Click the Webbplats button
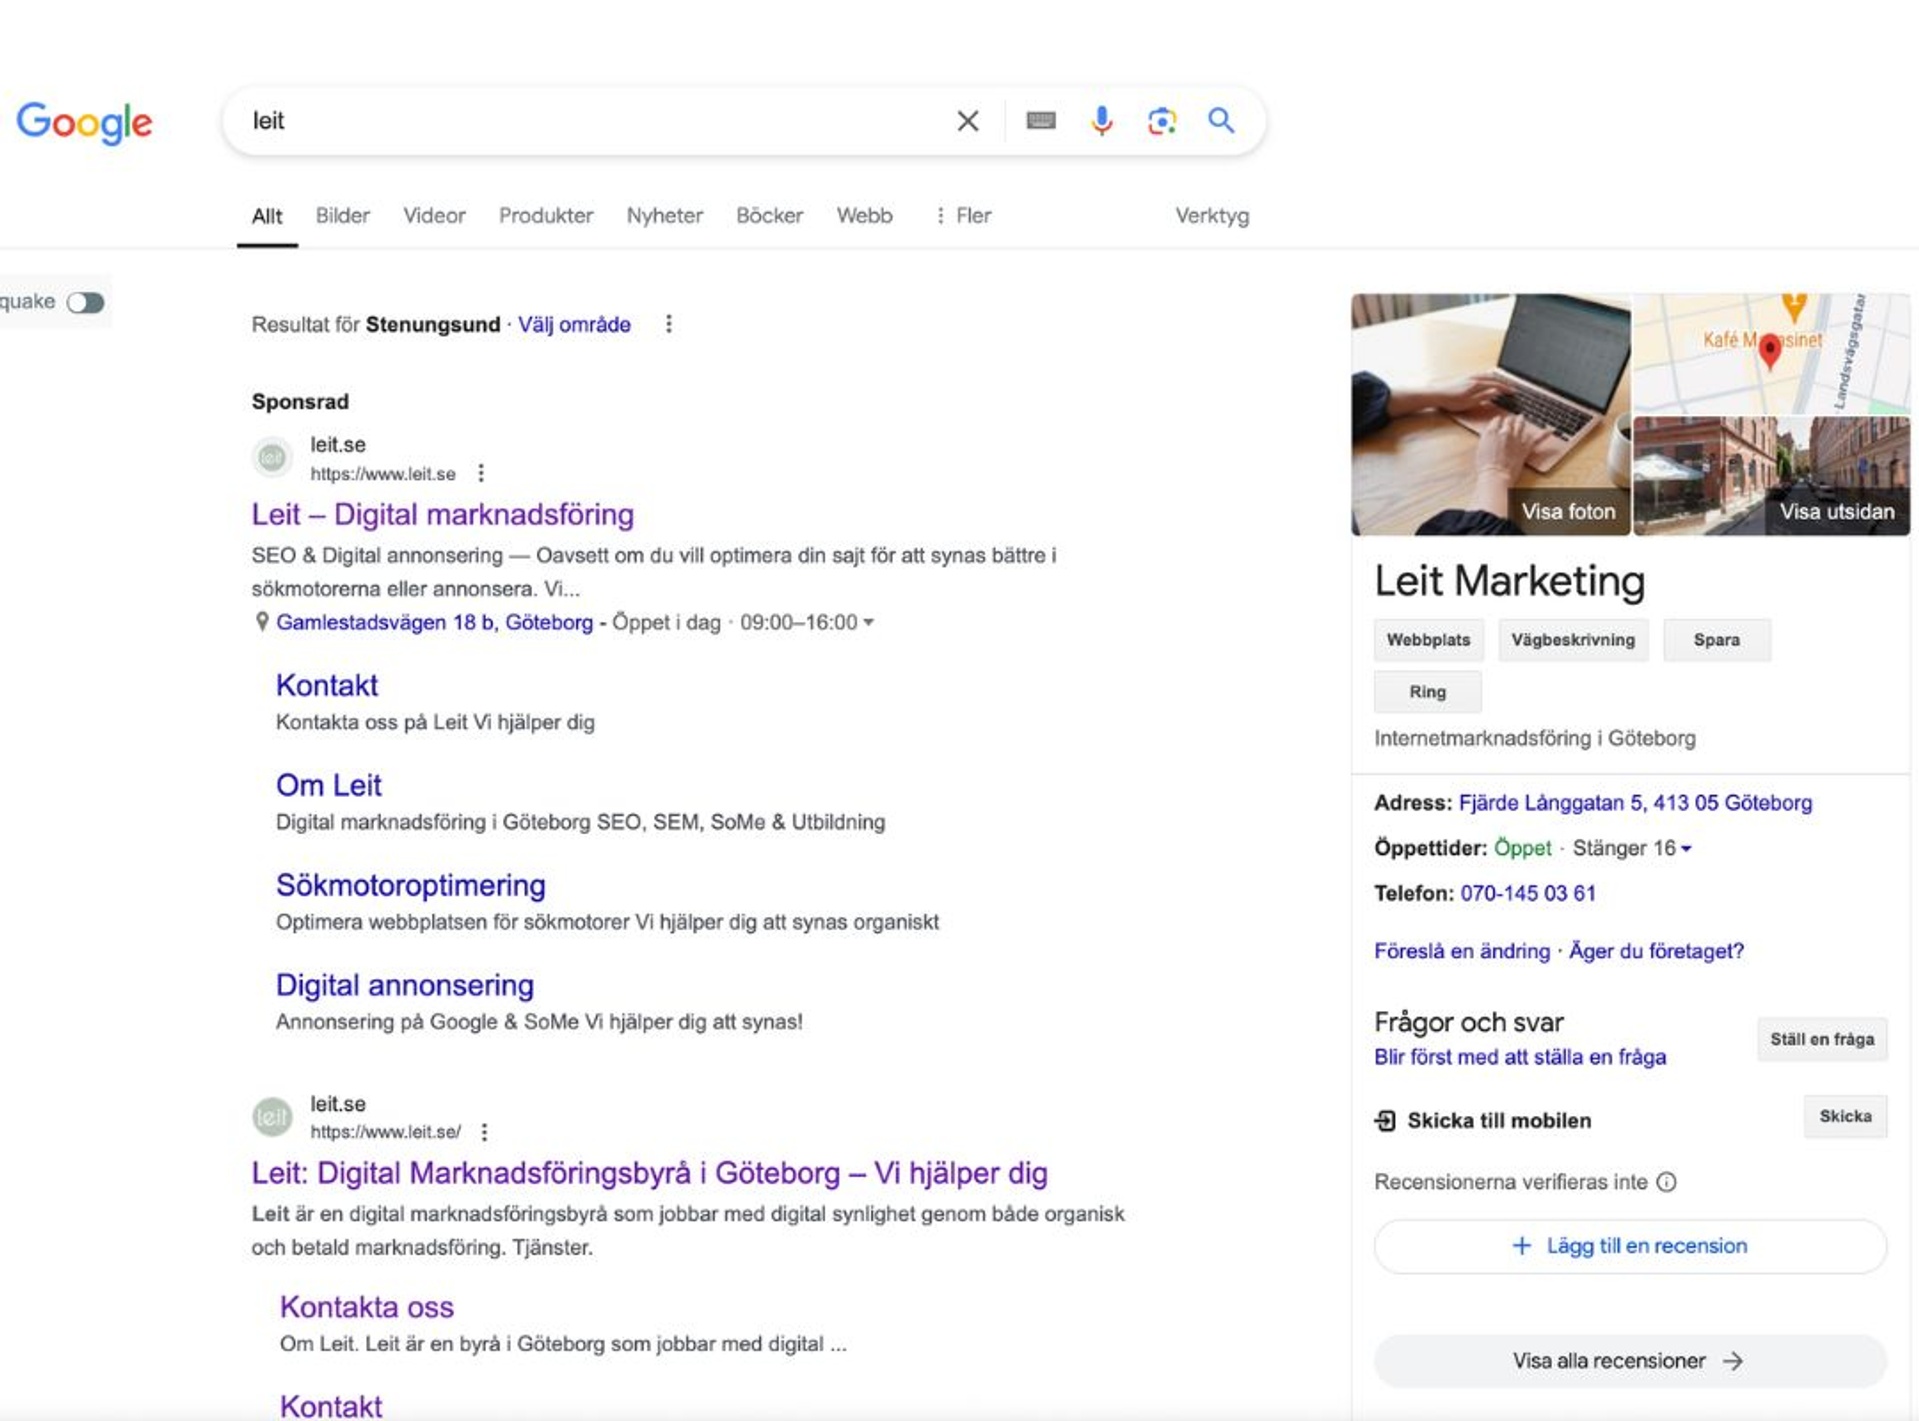Image resolution: width=1919 pixels, height=1421 pixels. click(1429, 640)
